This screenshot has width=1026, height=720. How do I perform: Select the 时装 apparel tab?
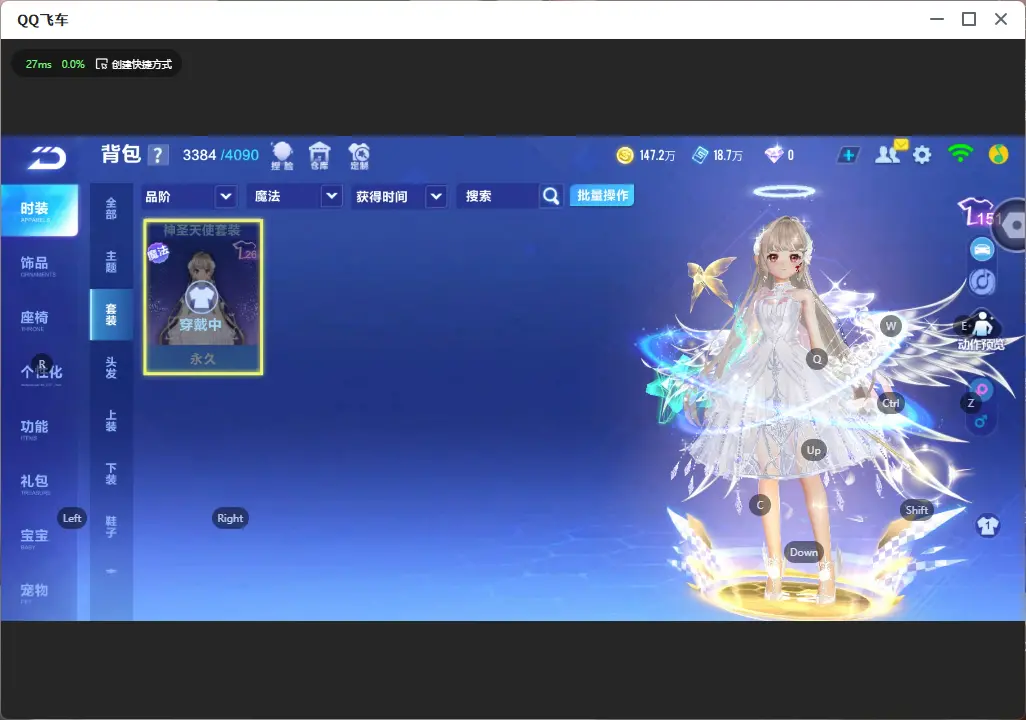click(x=39, y=210)
